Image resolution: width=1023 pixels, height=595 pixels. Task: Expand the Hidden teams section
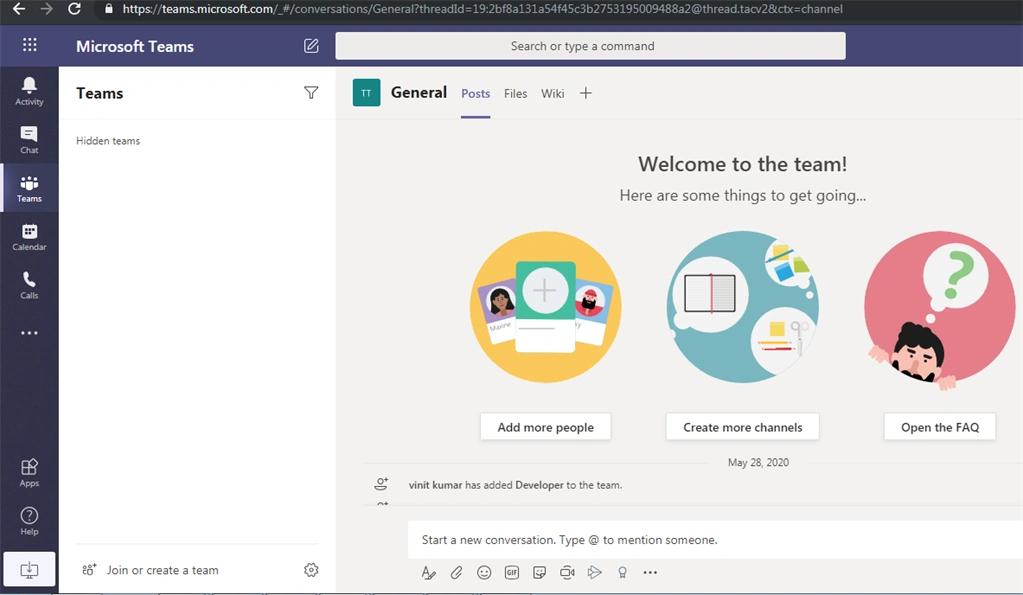point(108,140)
